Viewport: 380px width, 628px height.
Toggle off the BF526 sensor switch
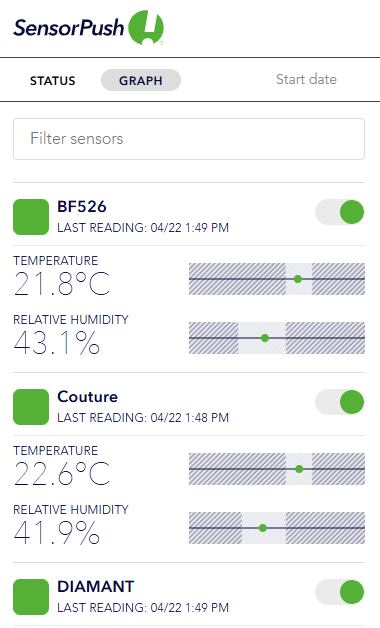340,212
